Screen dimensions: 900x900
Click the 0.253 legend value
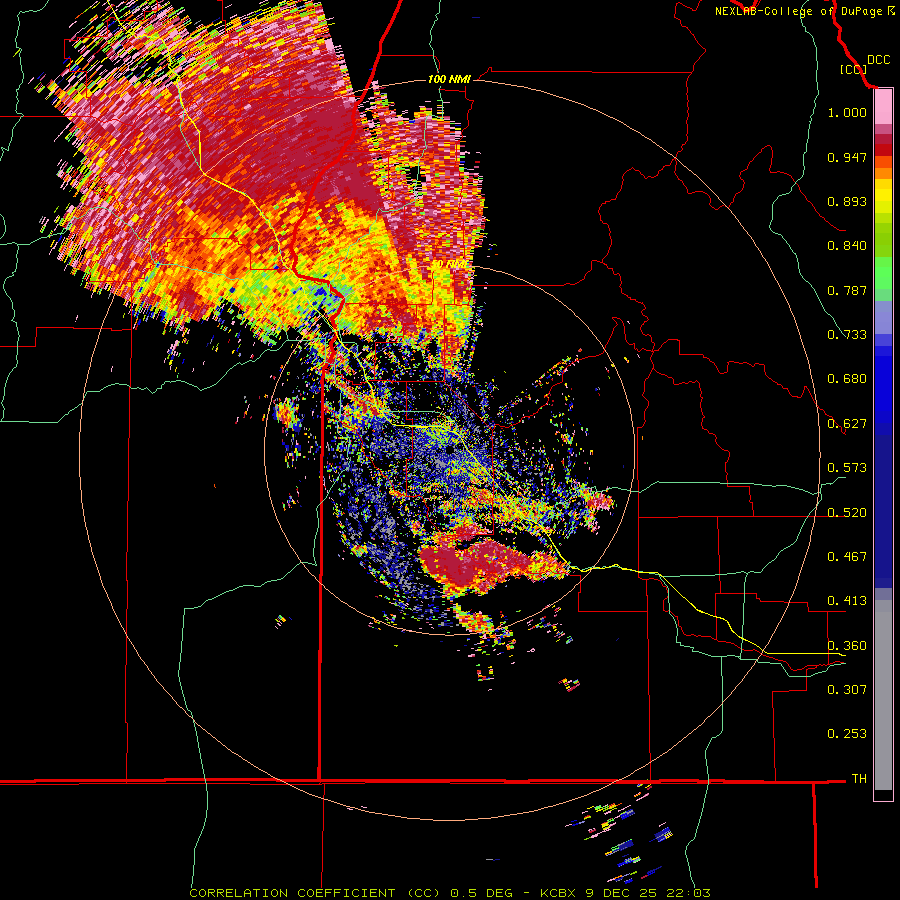(847, 734)
